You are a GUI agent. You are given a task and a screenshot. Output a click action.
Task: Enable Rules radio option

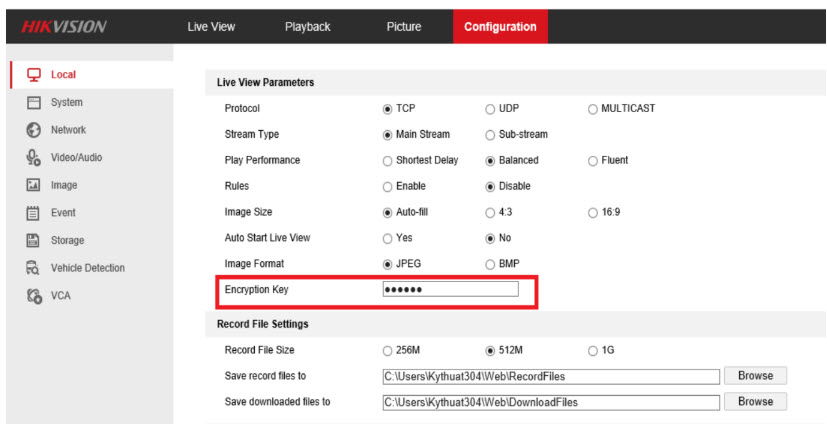tap(388, 186)
